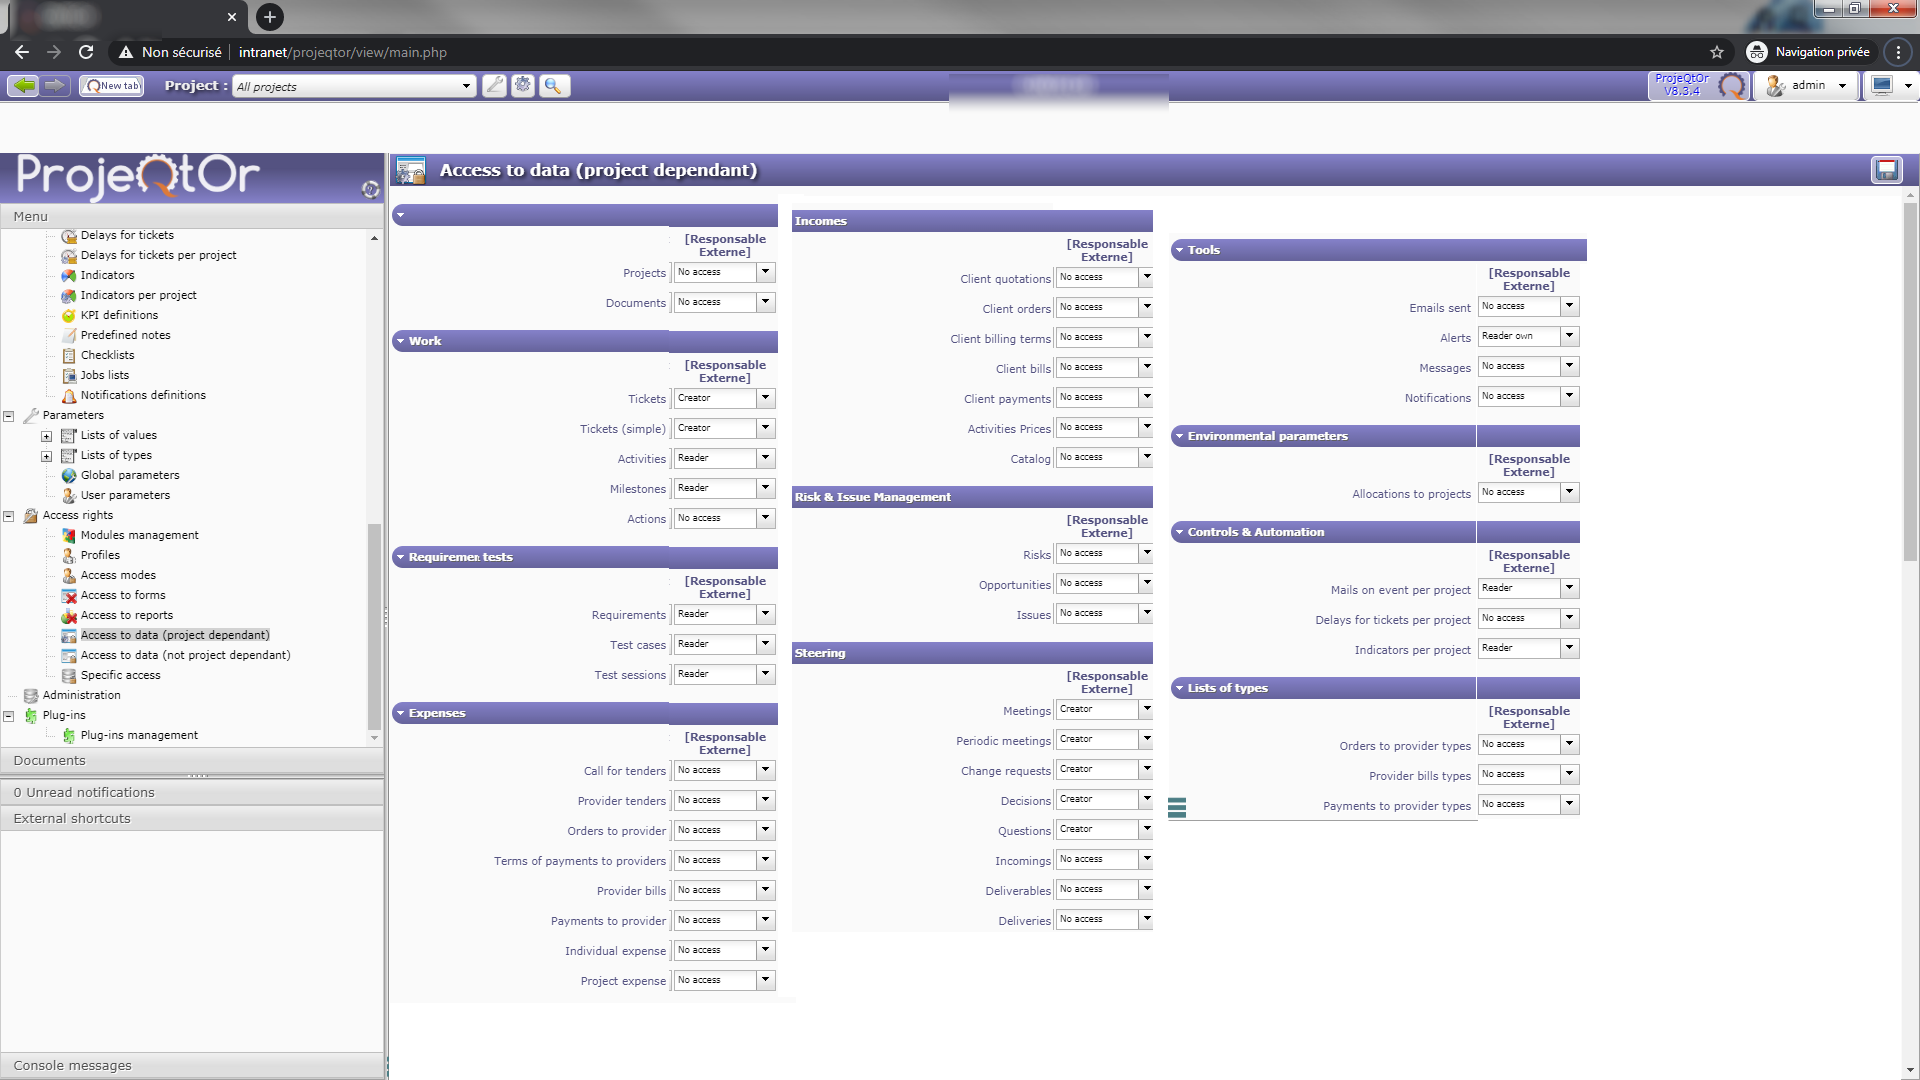The height and width of the screenshot is (1080, 1920).
Task: Collapse the Tools section
Action: point(1180,251)
